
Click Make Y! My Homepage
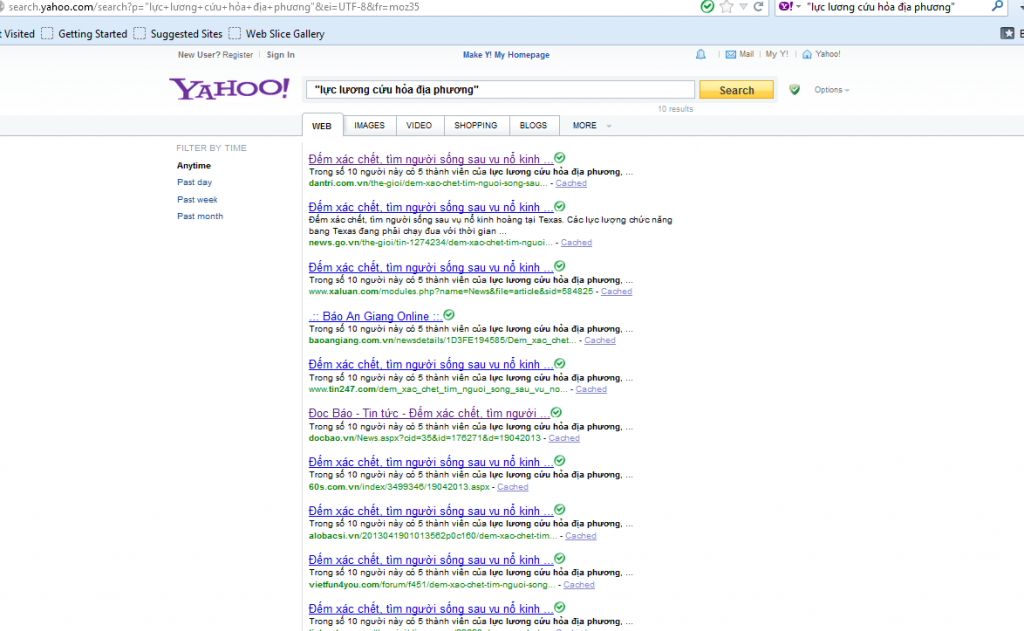point(506,55)
